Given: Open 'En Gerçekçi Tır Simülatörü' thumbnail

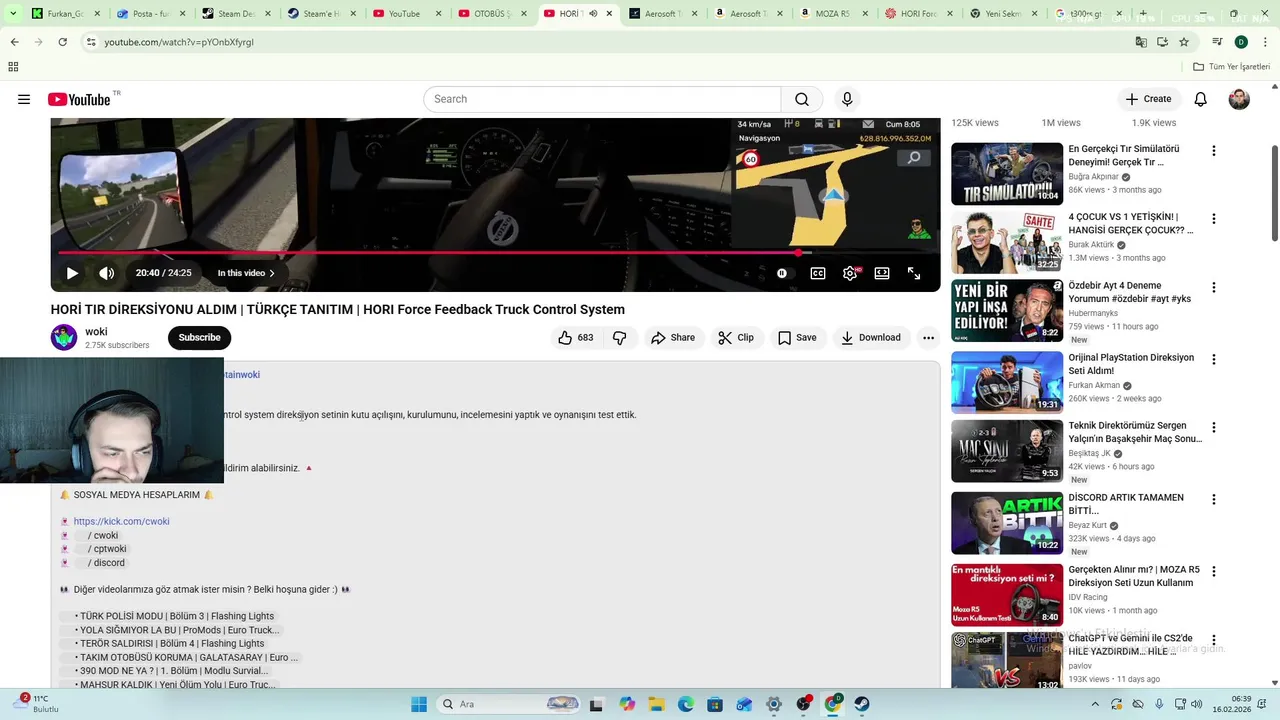Looking at the screenshot, I should point(1007,174).
